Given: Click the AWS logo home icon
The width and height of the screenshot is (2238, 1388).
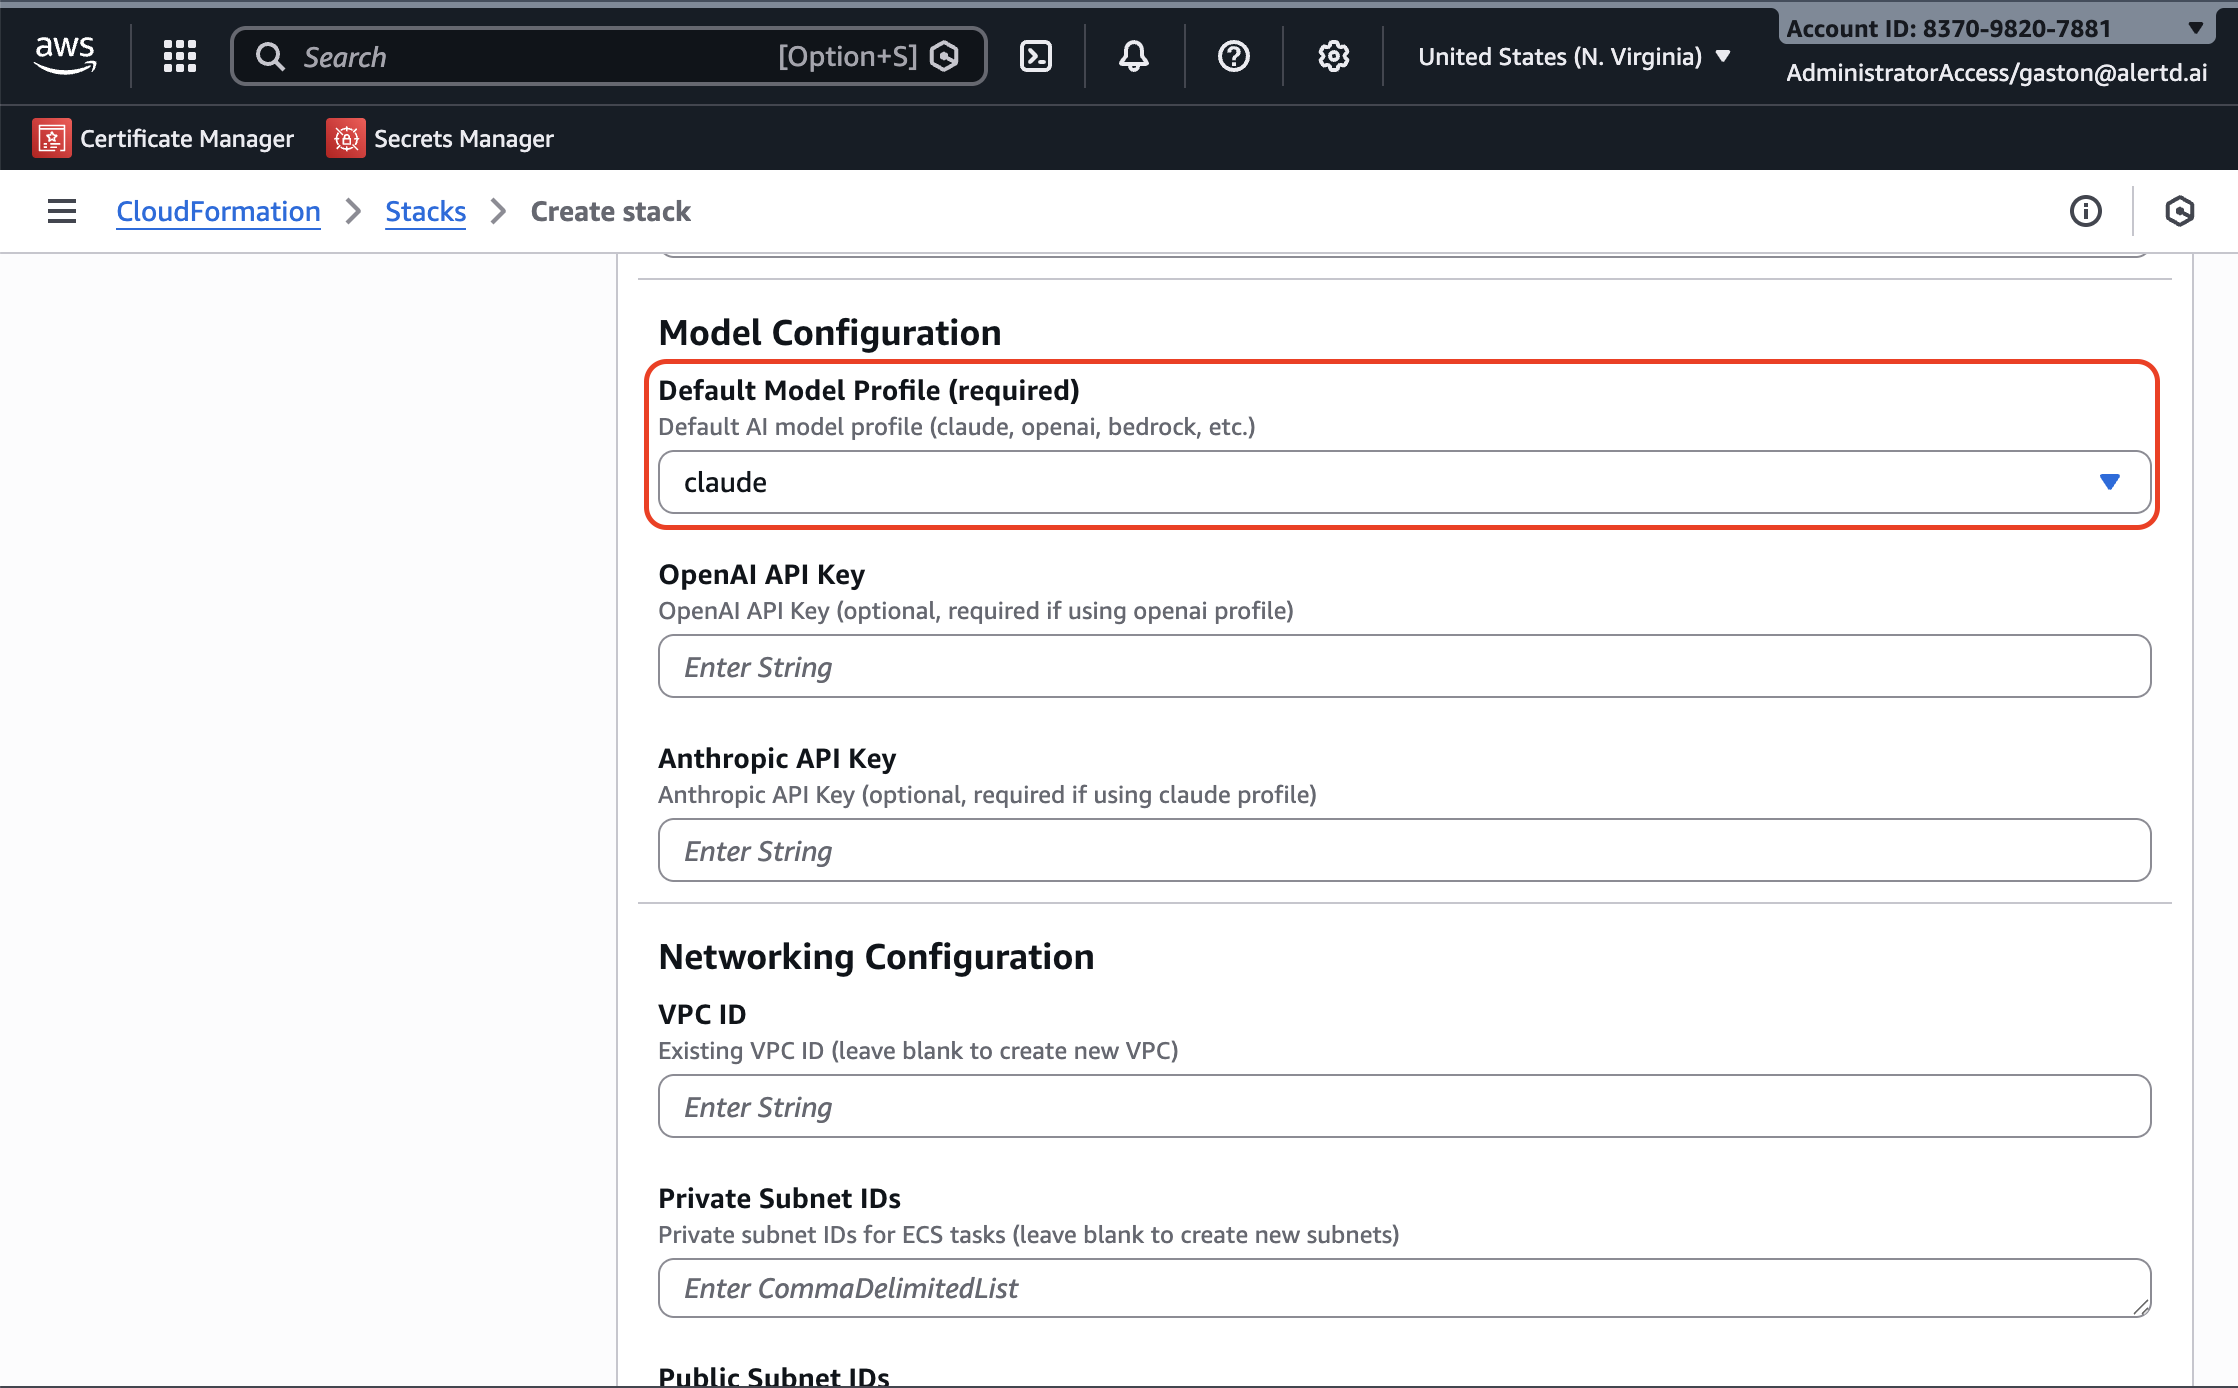Looking at the screenshot, I should pyautogui.click(x=65, y=55).
